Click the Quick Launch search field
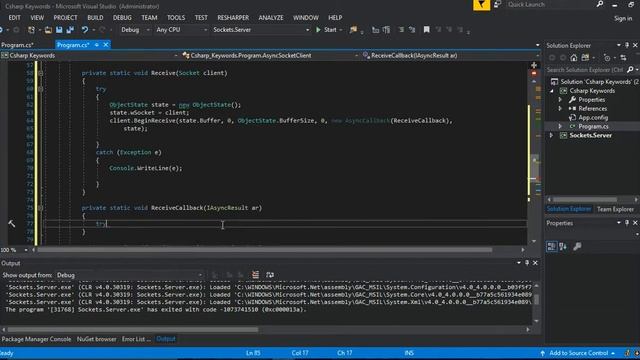The width and height of the screenshot is (640, 360). tap(550, 4)
